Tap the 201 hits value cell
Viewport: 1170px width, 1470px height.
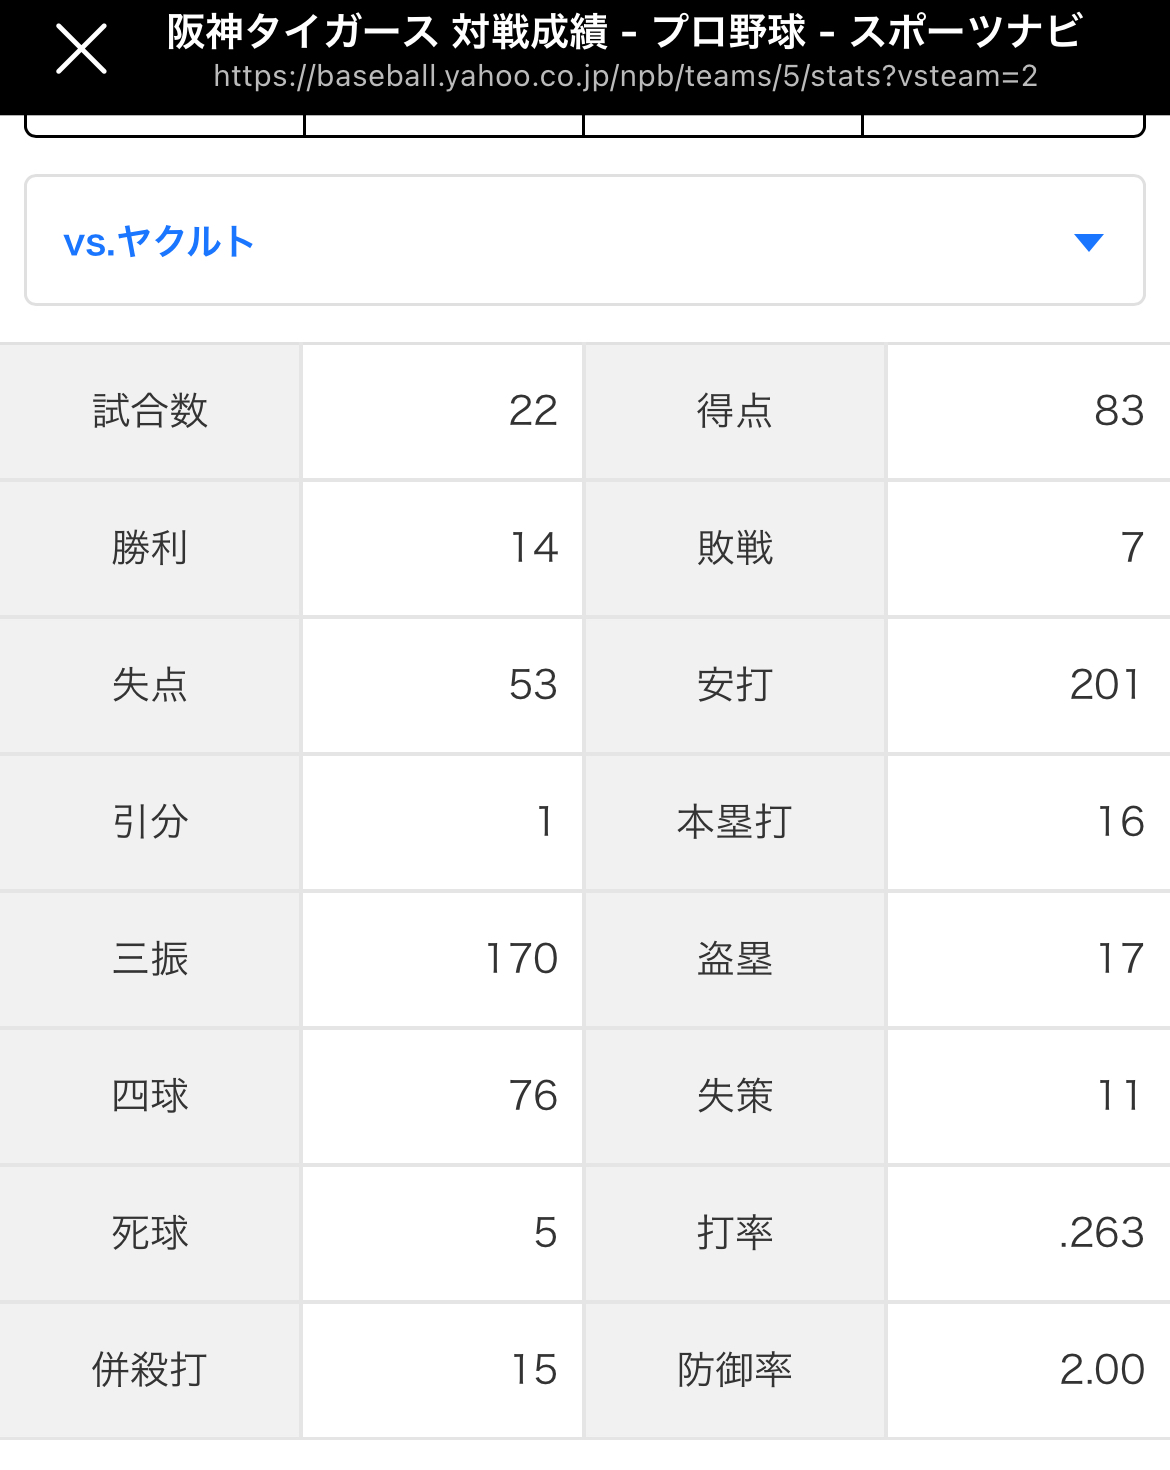point(1028,685)
